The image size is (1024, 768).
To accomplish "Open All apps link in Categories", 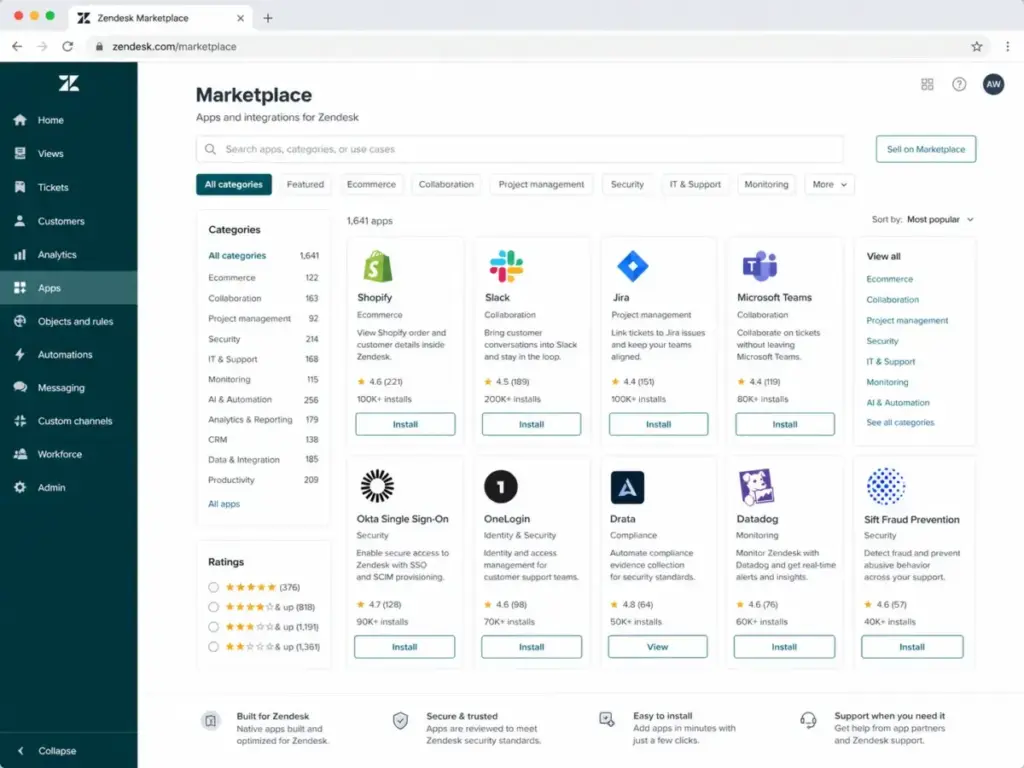I will click(x=224, y=504).
